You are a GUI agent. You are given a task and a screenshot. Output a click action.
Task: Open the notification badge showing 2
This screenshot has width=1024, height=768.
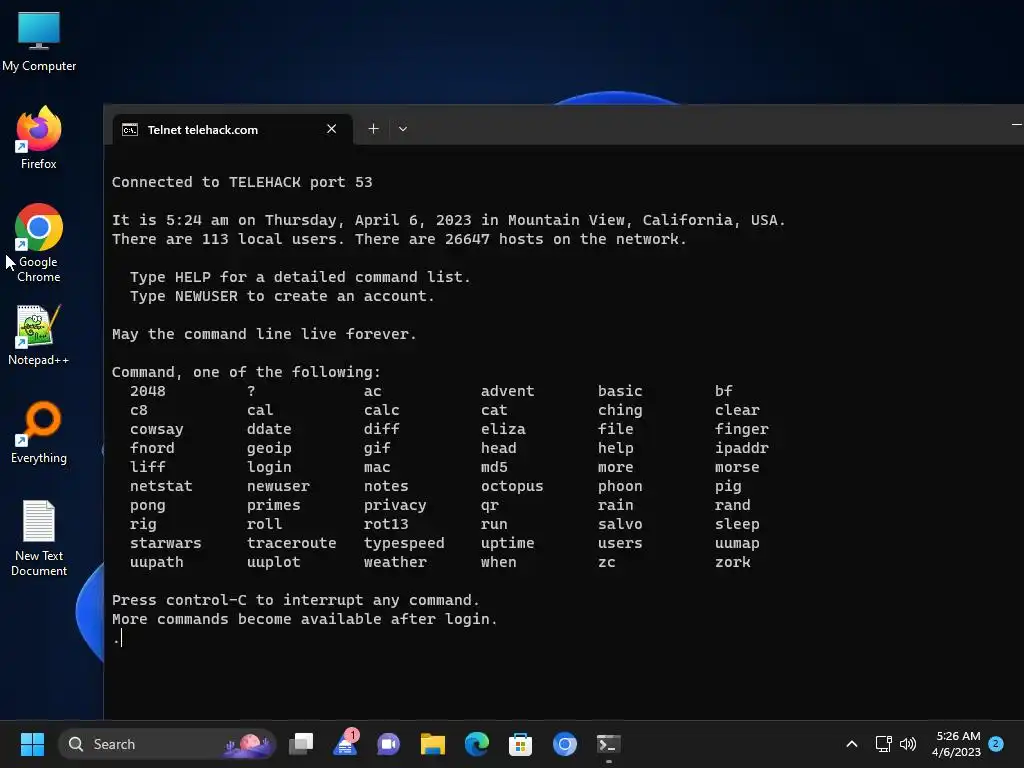point(996,744)
